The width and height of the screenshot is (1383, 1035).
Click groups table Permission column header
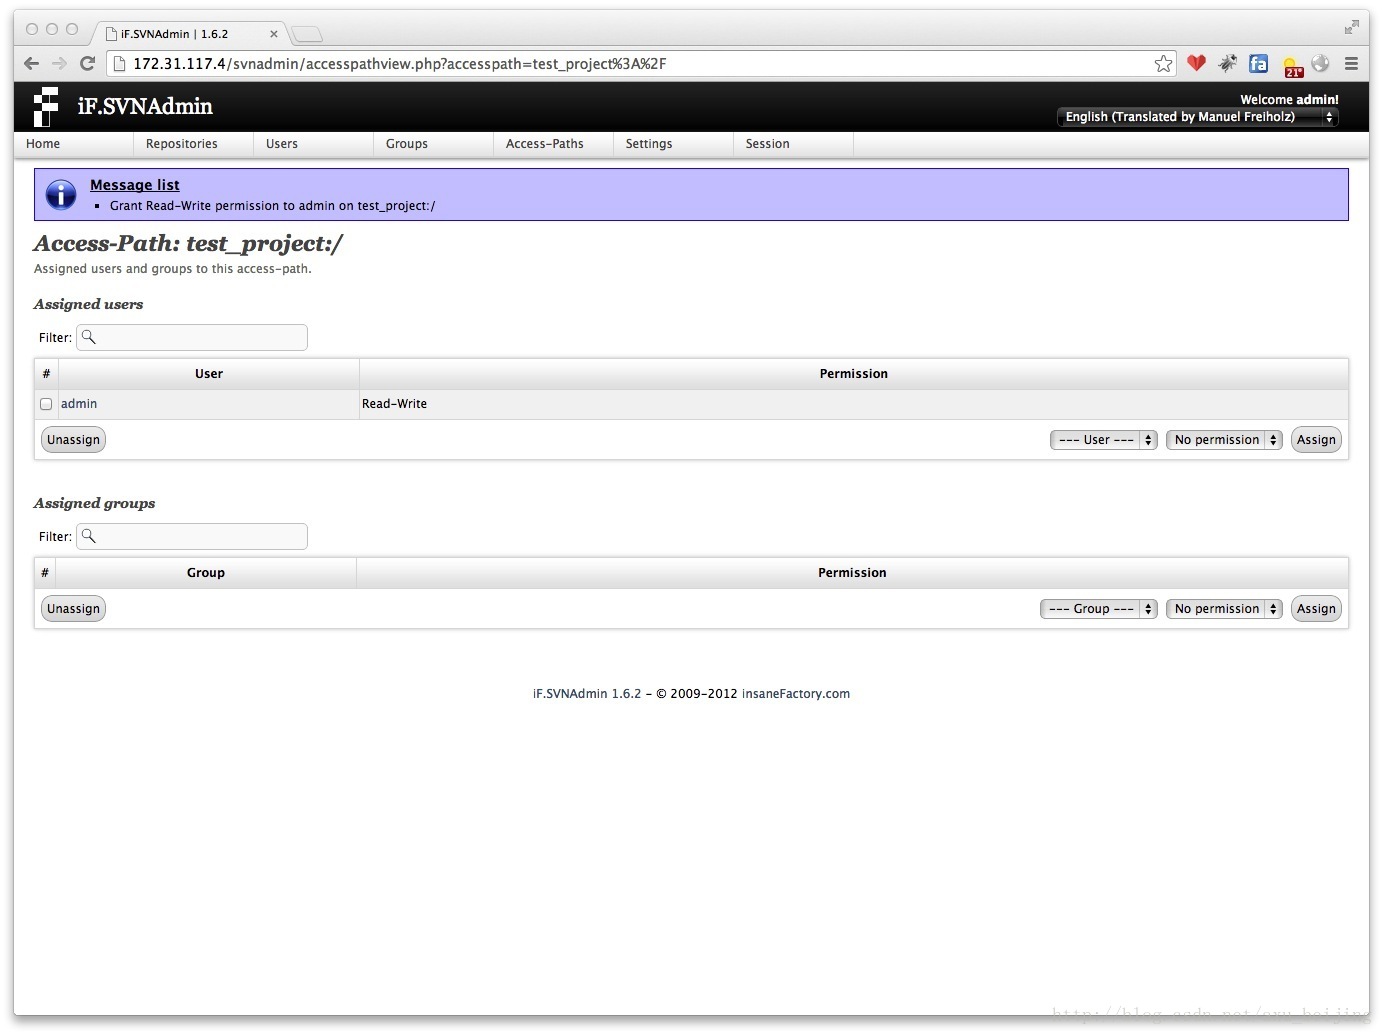pos(852,573)
